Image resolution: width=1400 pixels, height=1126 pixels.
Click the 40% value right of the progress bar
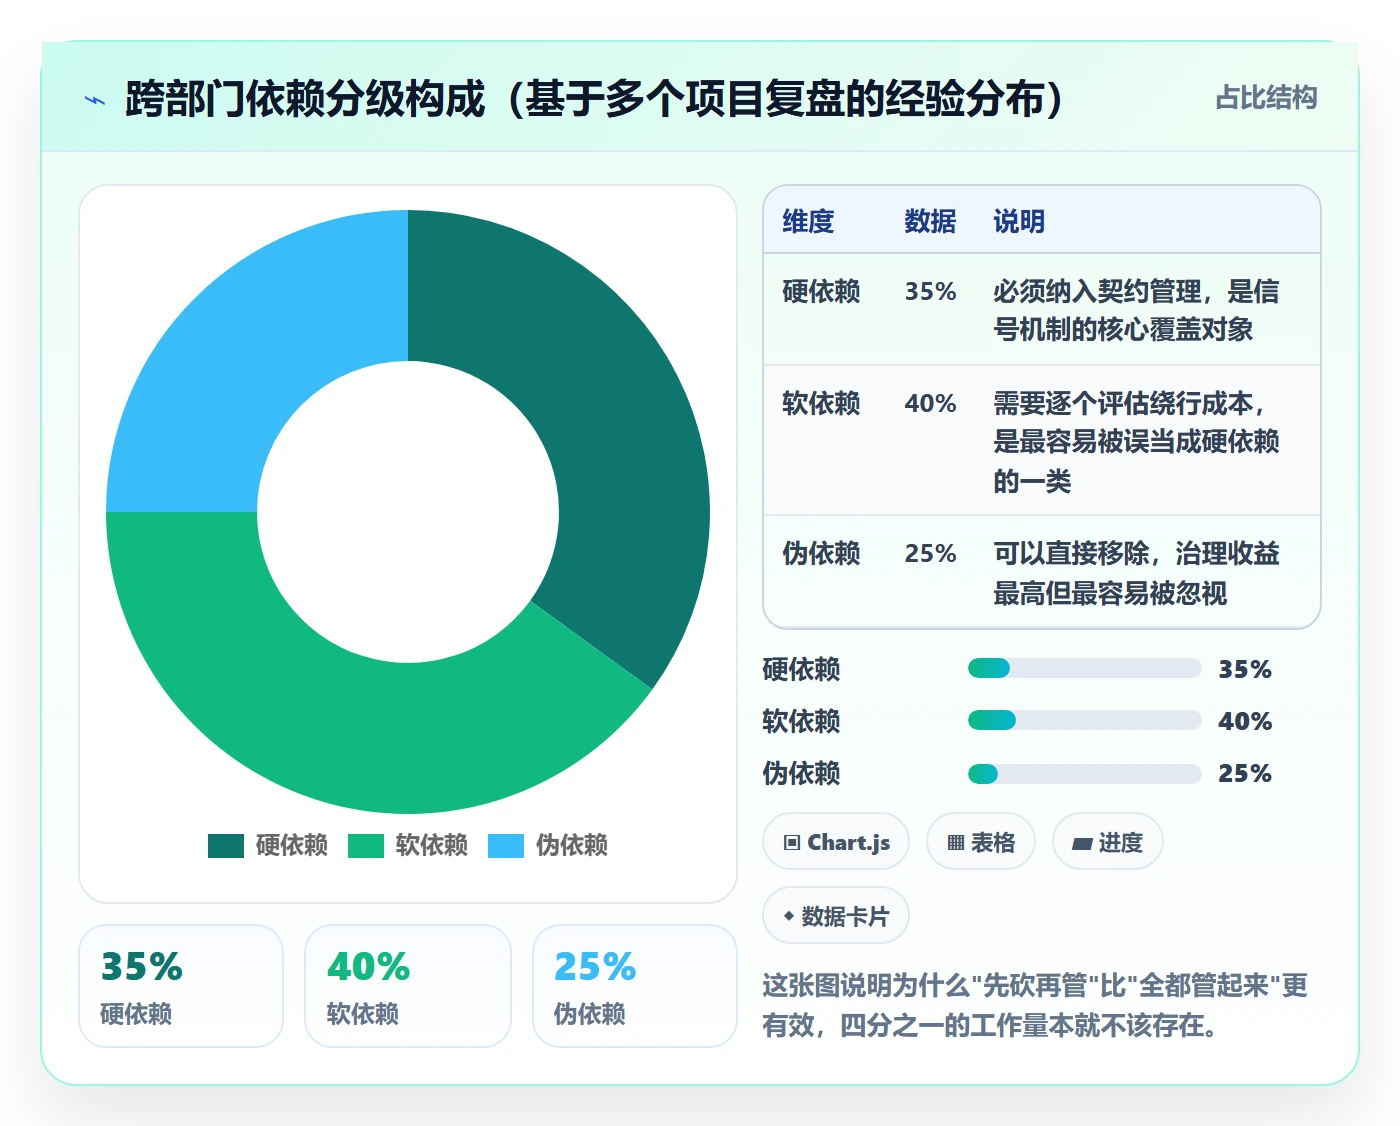coord(1245,721)
